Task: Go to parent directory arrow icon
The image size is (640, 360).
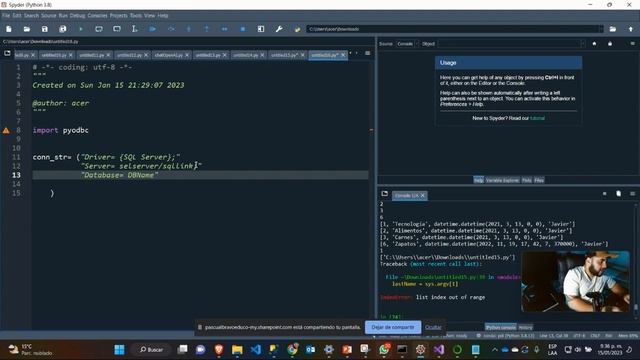Action: (x=631, y=29)
